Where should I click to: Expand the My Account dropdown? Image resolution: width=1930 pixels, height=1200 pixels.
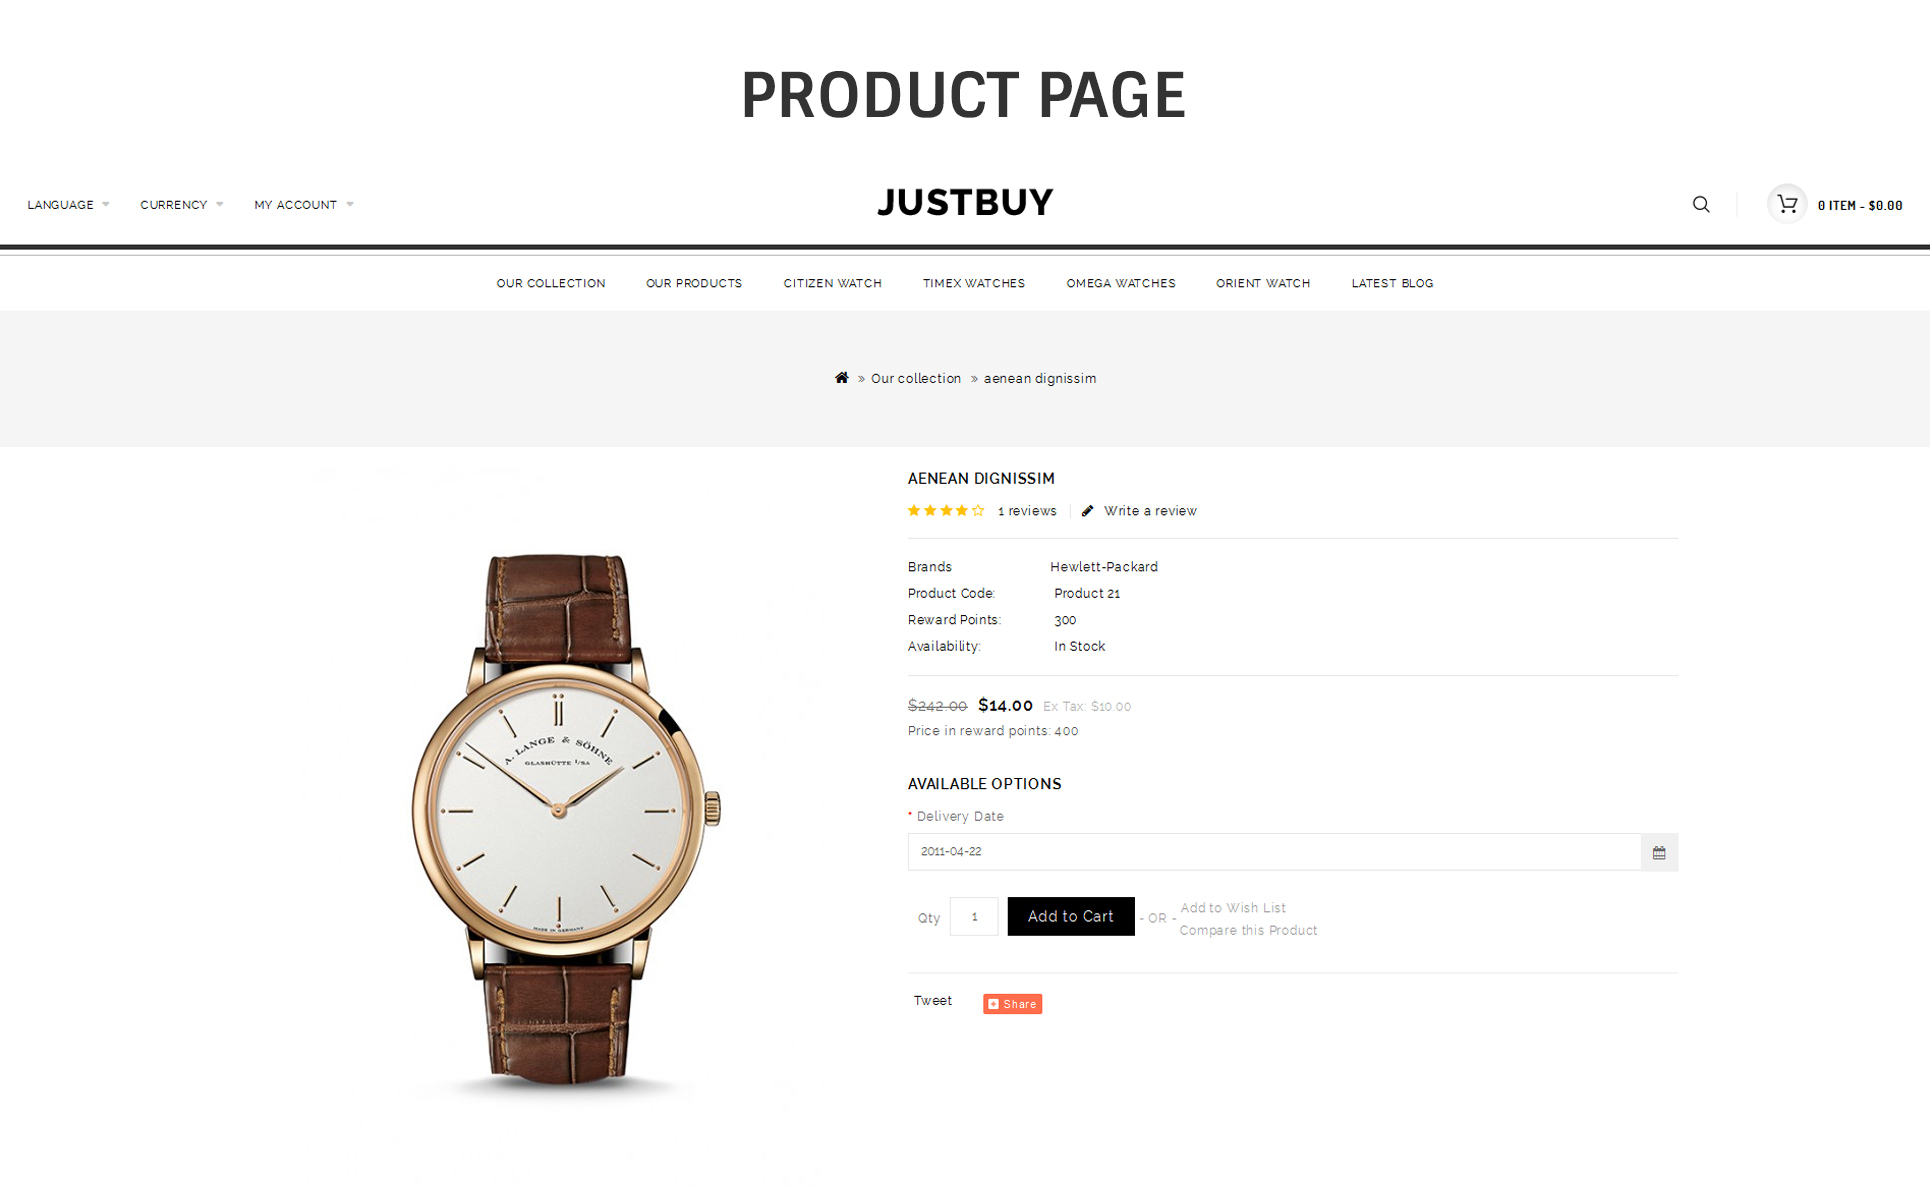coord(304,205)
